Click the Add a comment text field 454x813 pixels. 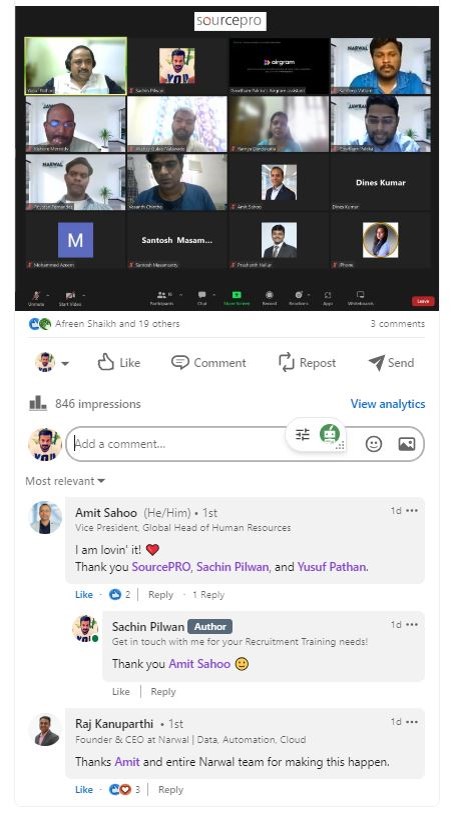pyautogui.click(x=179, y=444)
